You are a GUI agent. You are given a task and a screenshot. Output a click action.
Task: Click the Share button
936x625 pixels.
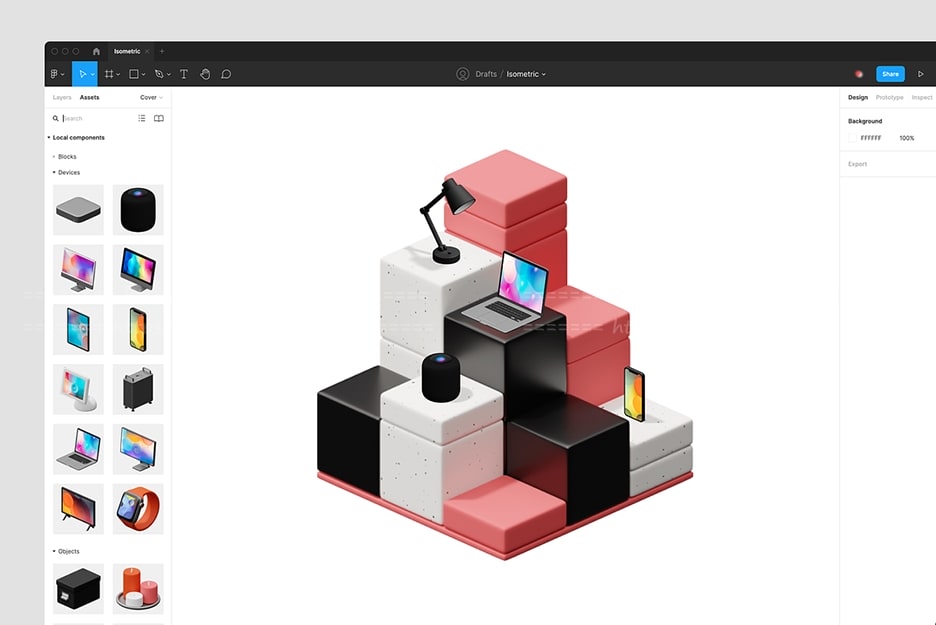[890, 74]
